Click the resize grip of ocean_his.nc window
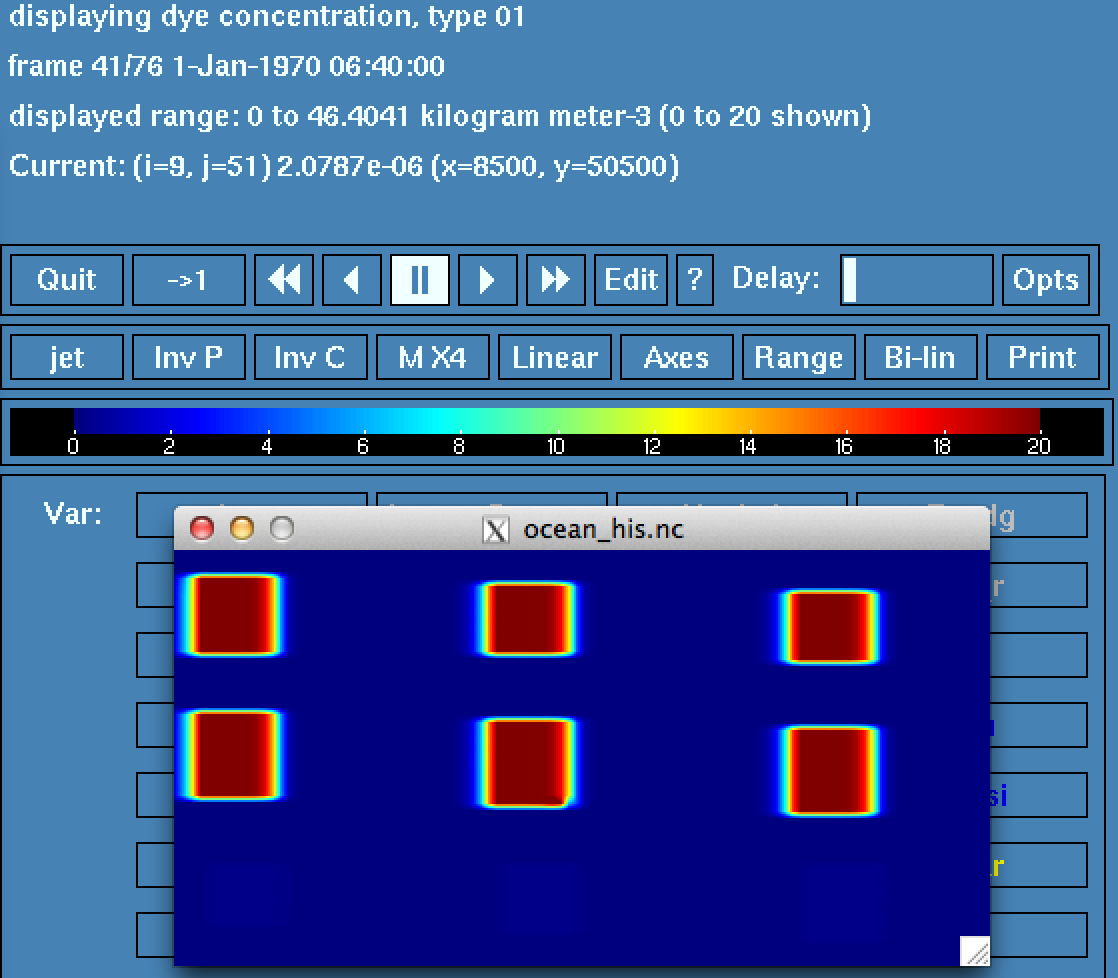Screen dimensions: 1118x978 pyautogui.click(x=974, y=950)
